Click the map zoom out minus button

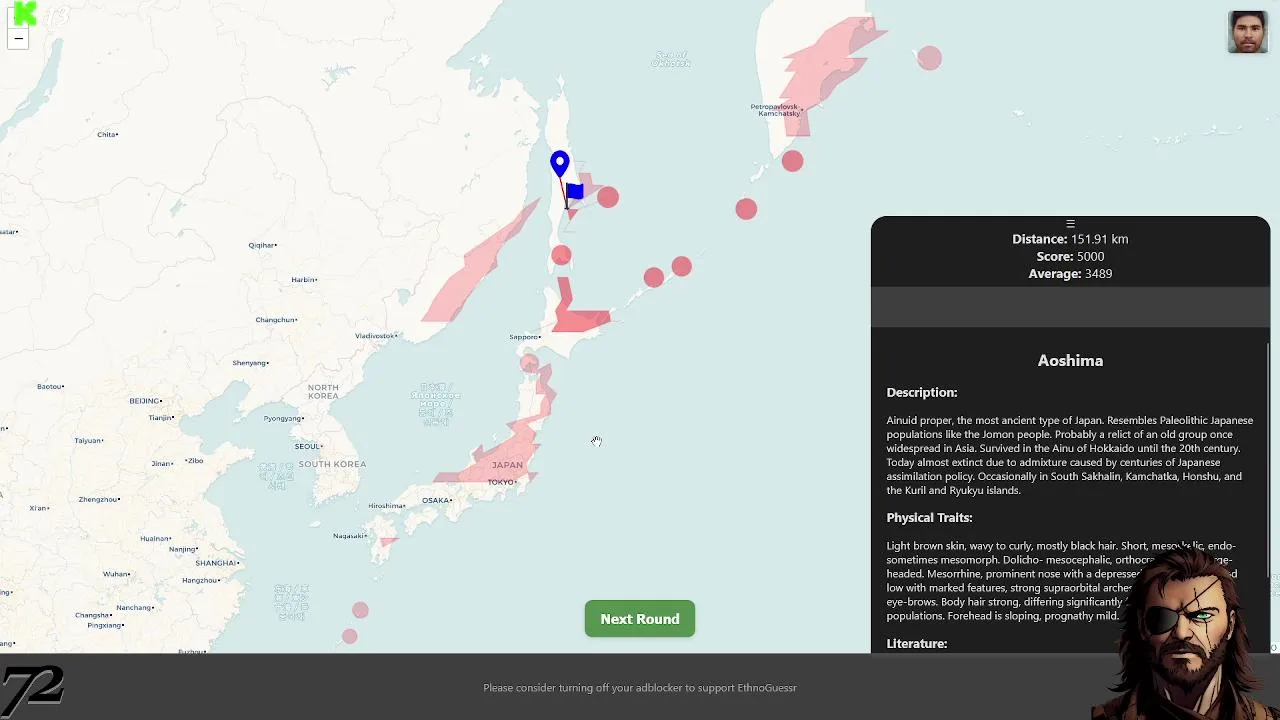point(18,39)
